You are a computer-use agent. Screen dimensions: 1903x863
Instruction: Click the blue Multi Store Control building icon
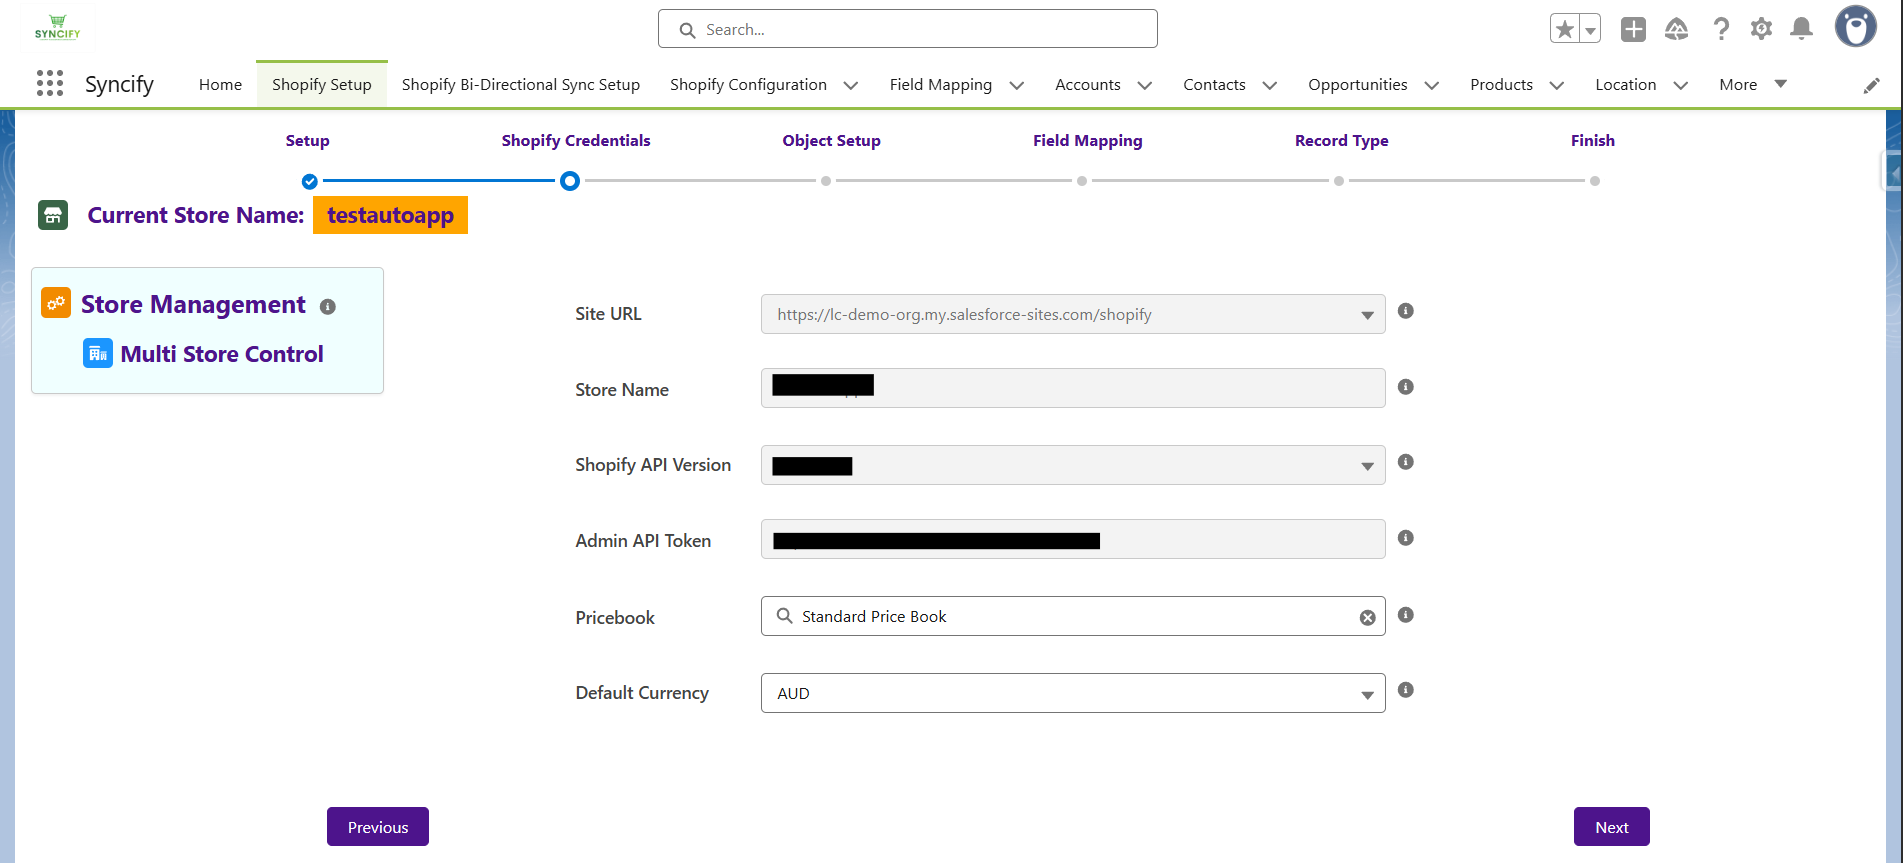(x=98, y=353)
